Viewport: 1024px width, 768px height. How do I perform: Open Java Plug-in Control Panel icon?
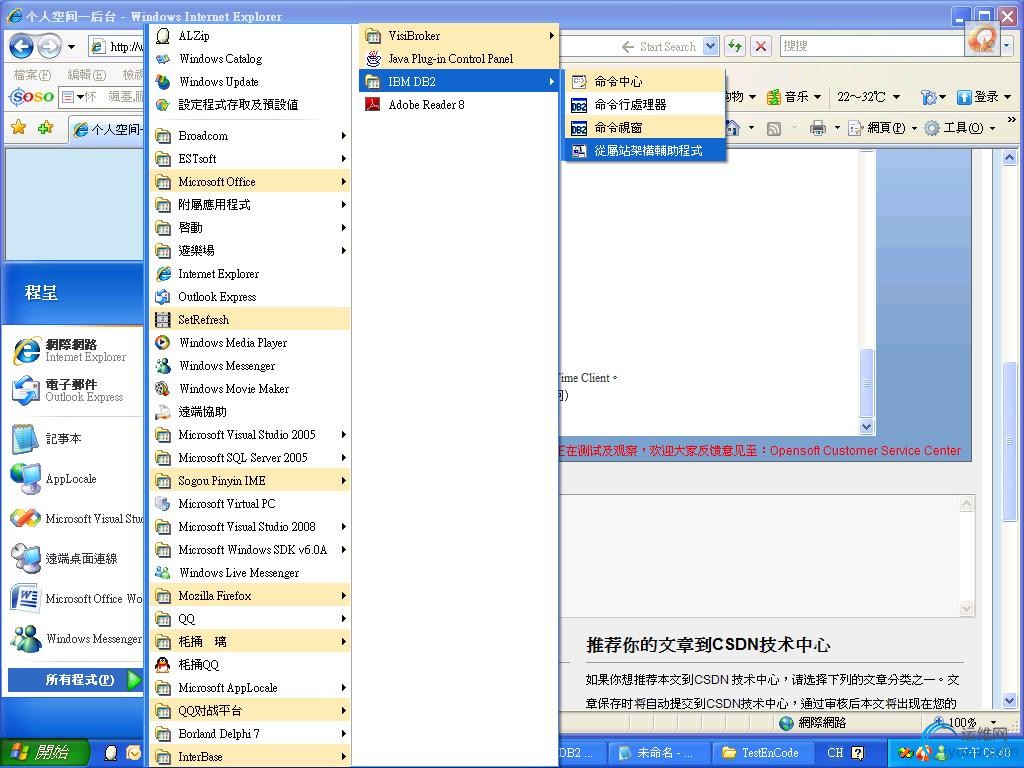click(x=373, y=59)
